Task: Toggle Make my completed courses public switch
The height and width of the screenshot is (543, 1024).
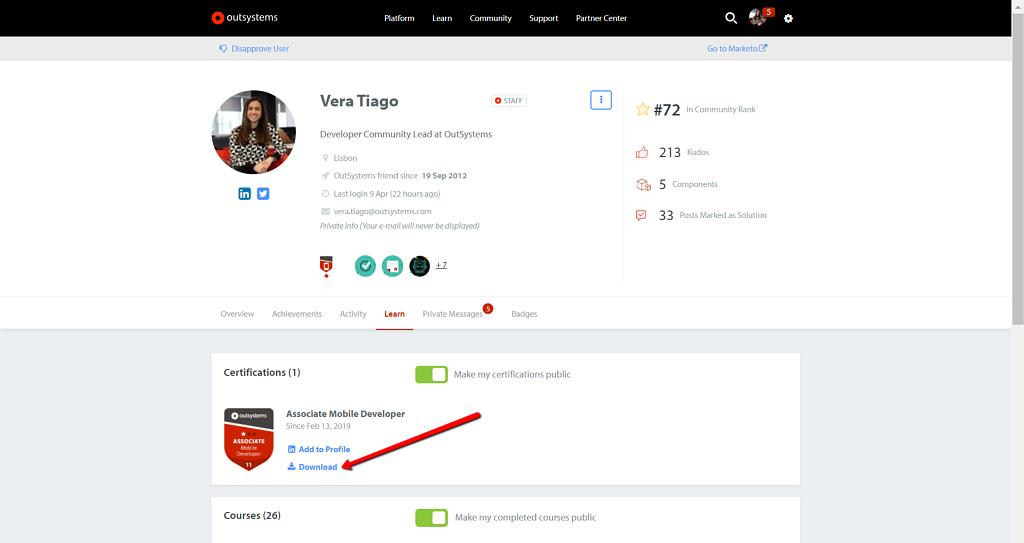Action: tap(431, 517)
